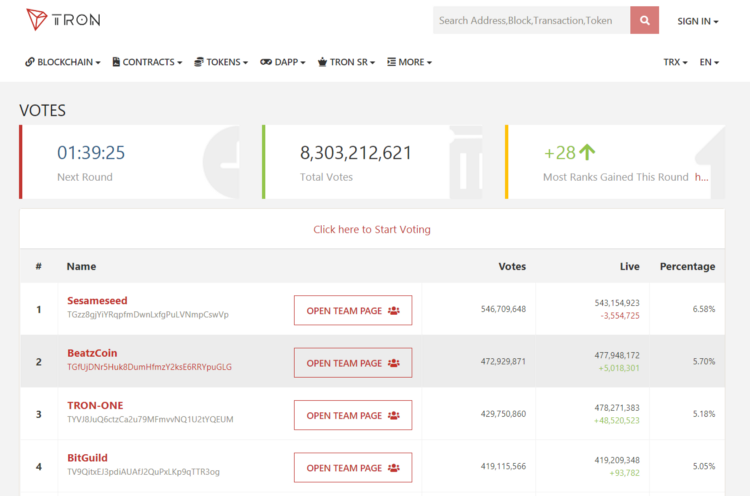Click the live change +5,018,301
This screenshot has width=750, height=496.
[x=619, y=368]
